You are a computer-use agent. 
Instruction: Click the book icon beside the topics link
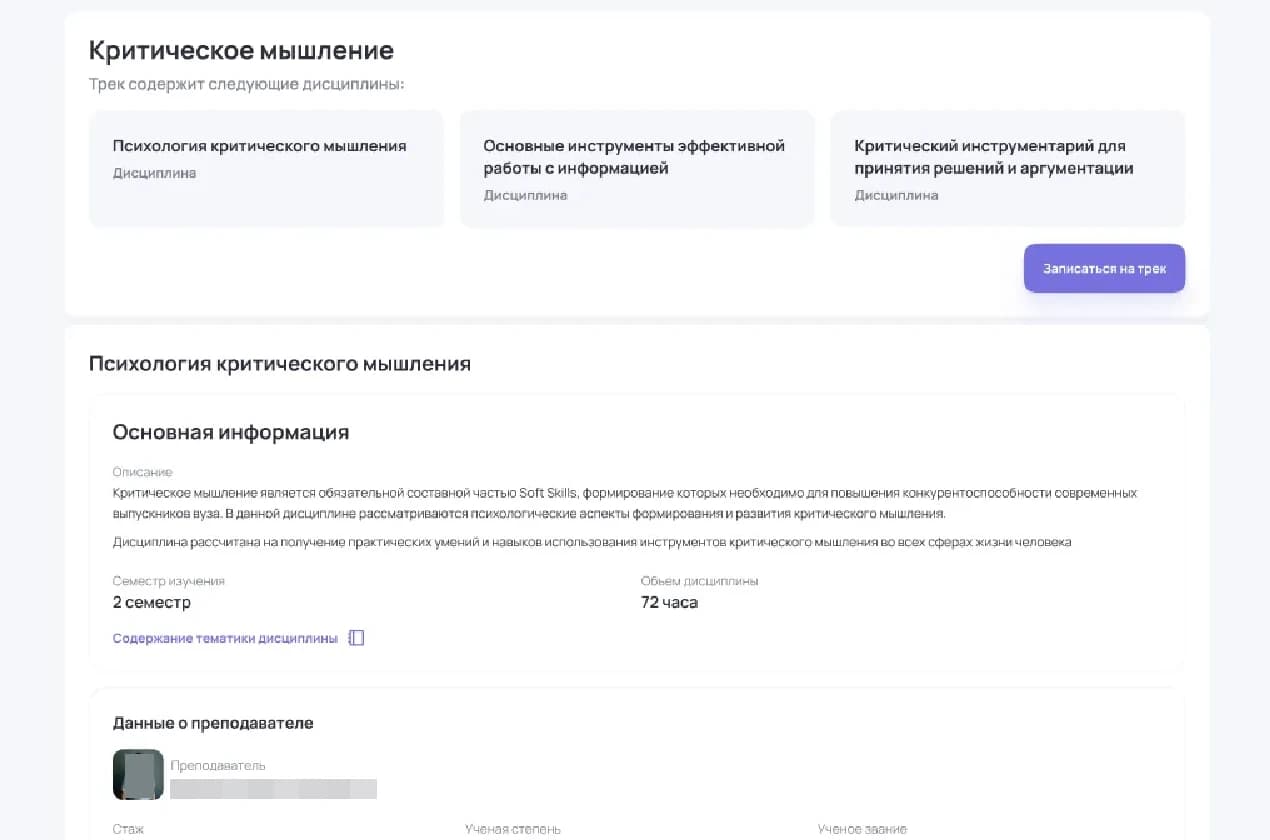[x=356, y=638]
